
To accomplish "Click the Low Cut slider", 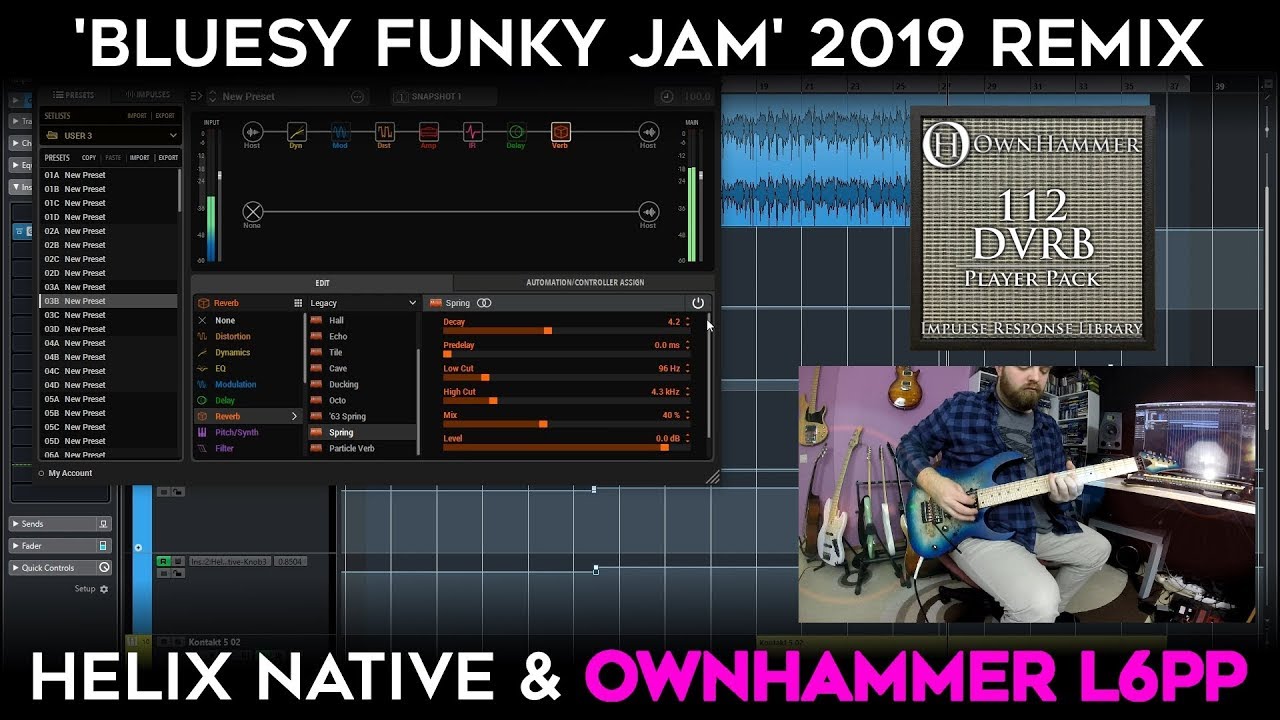I will (x=565, y=377).
